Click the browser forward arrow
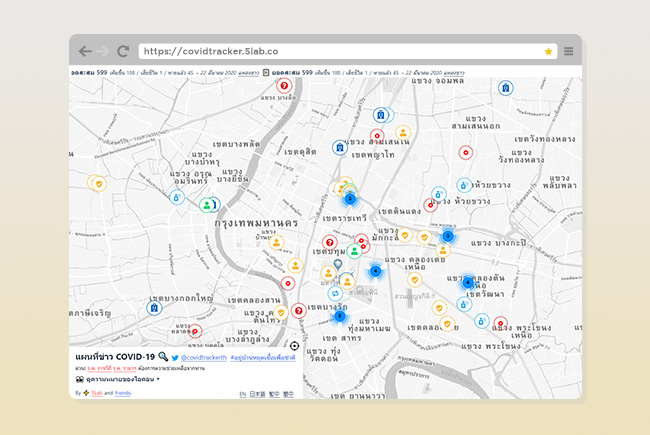This screenshot has height=435, width=650. (103, 51)
